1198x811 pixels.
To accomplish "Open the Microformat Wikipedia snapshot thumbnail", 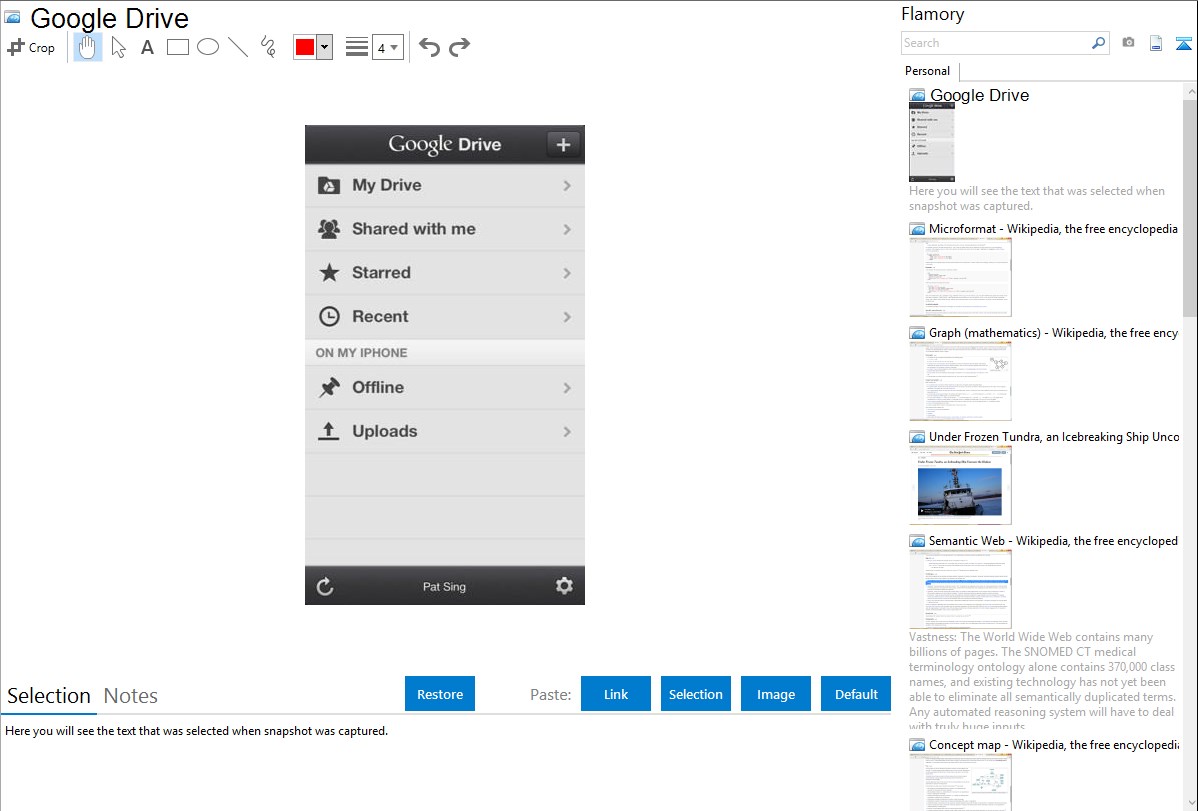I will pos(960,277).
